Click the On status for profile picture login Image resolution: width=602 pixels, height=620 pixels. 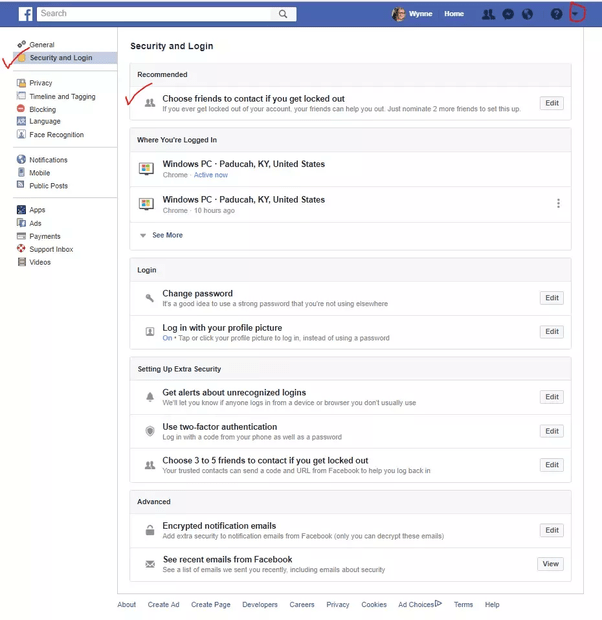tap(167, 338)
